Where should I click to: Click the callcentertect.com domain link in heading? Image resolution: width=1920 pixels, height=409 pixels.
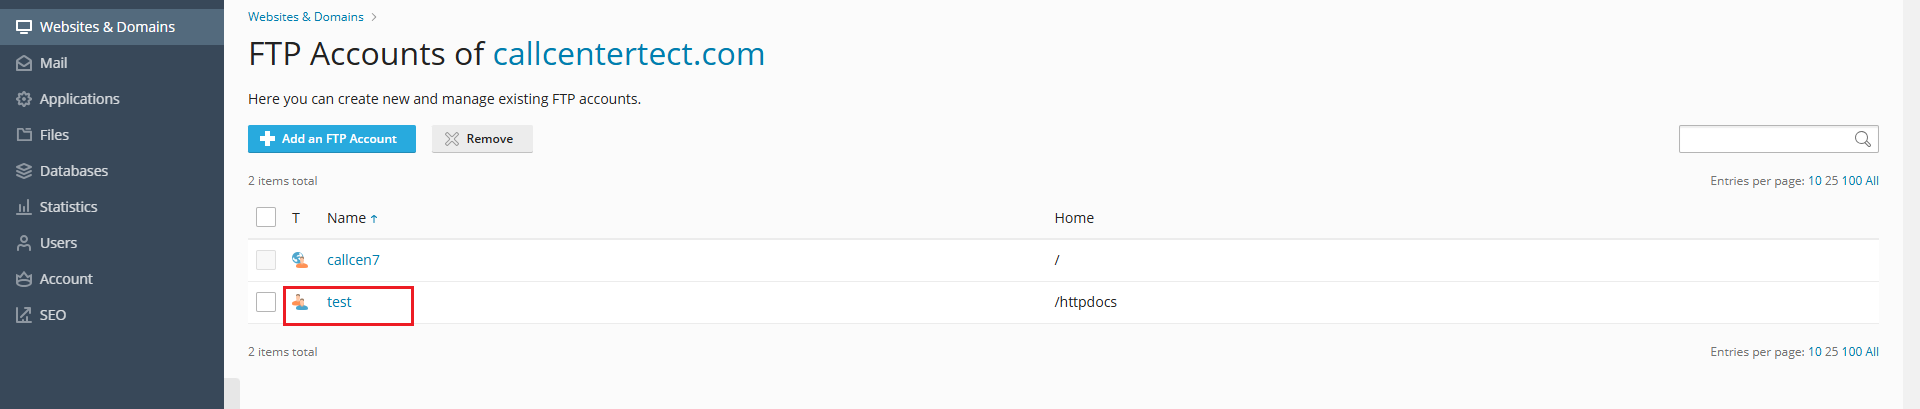[628, 54]
